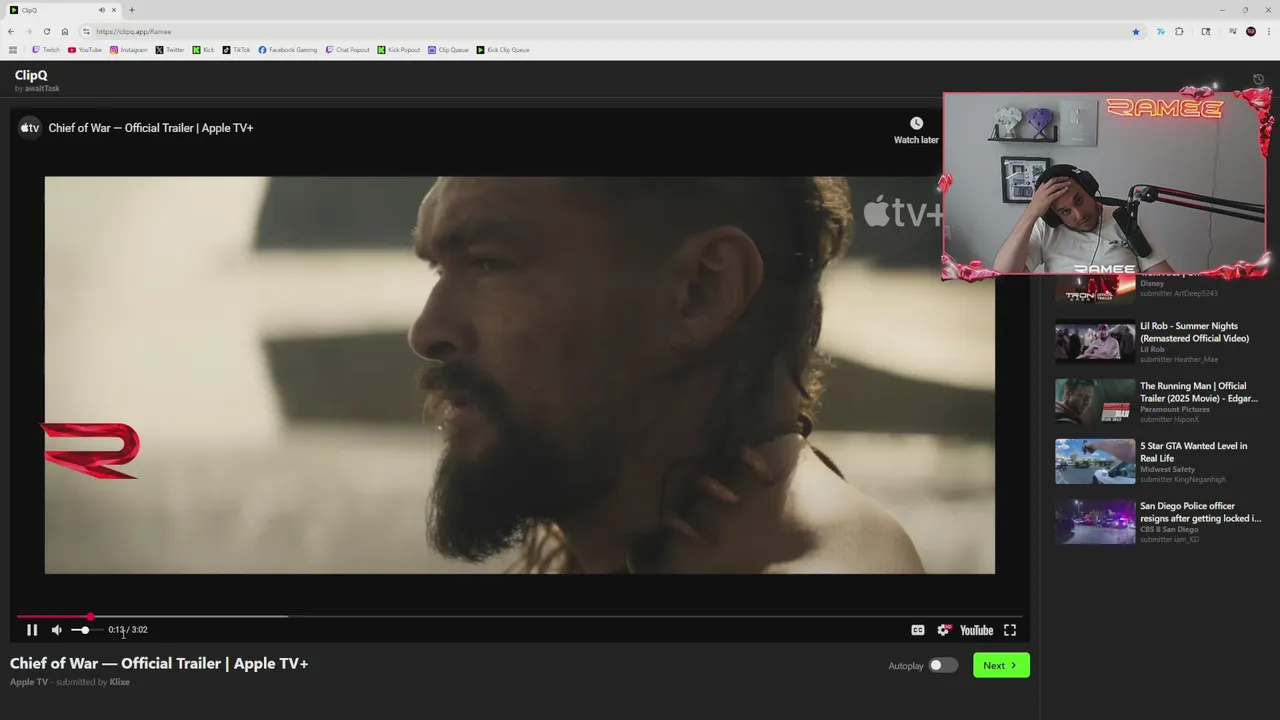Open the video title link in player
The image size is (1280, 720).
pyautogui.click(x=151, y=128)
